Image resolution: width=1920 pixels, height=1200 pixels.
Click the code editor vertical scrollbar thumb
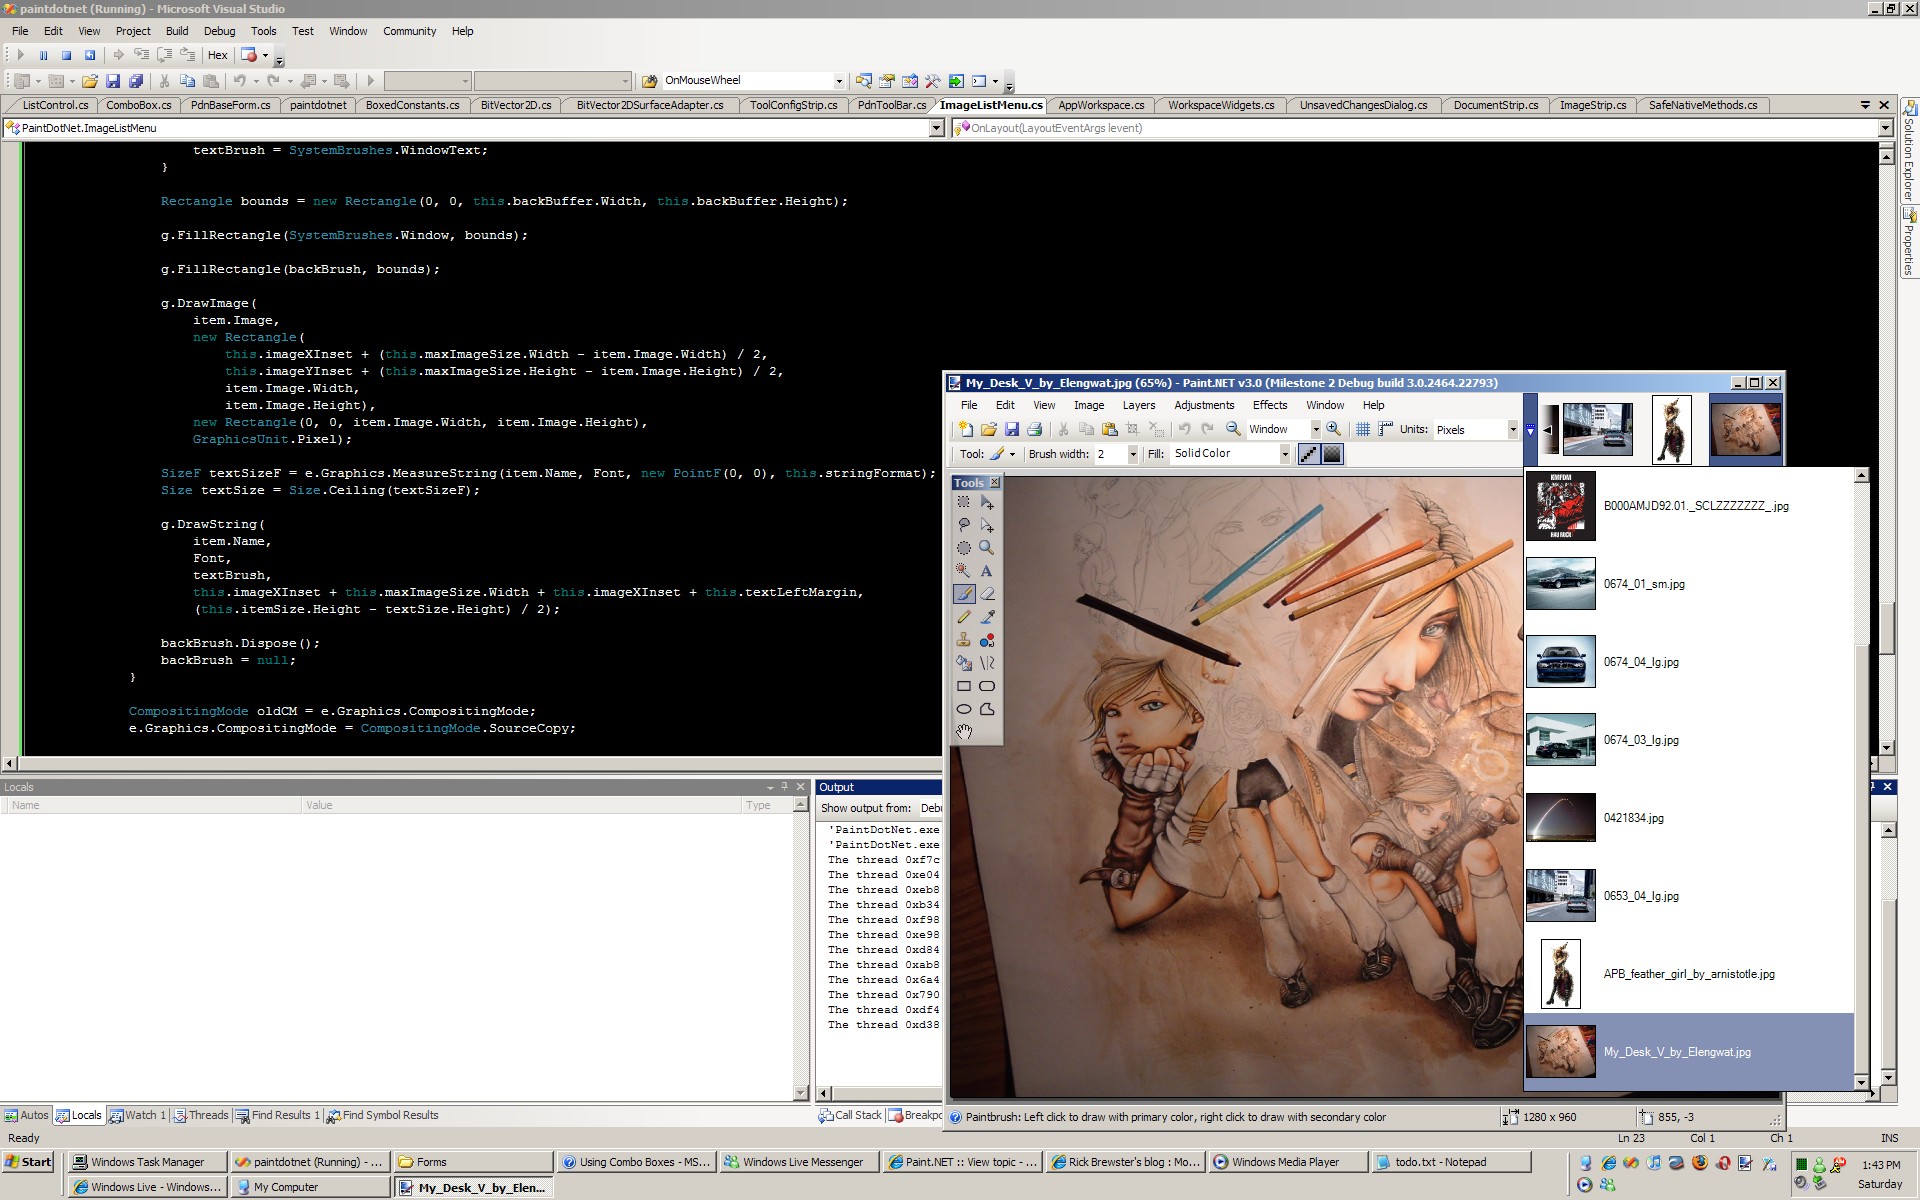(x=1886, y=628)
